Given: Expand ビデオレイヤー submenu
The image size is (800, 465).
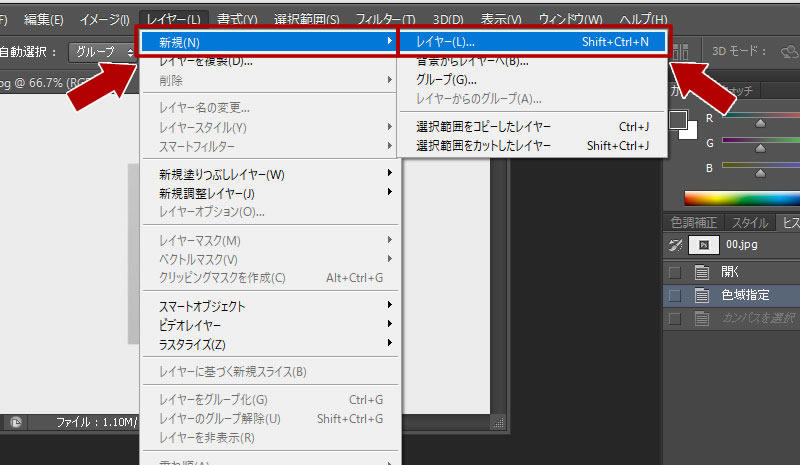Looking at the screenshot, I should click(390, 324).
